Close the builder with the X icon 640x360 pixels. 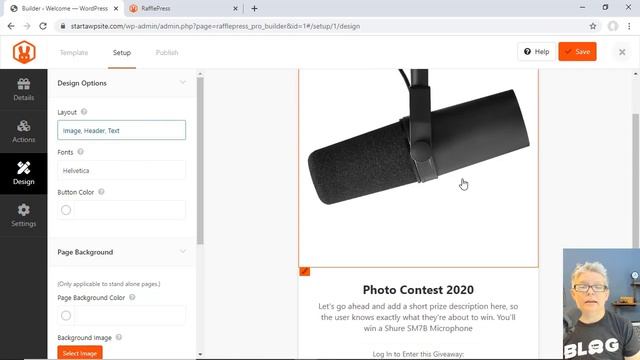tap(622, 52)
